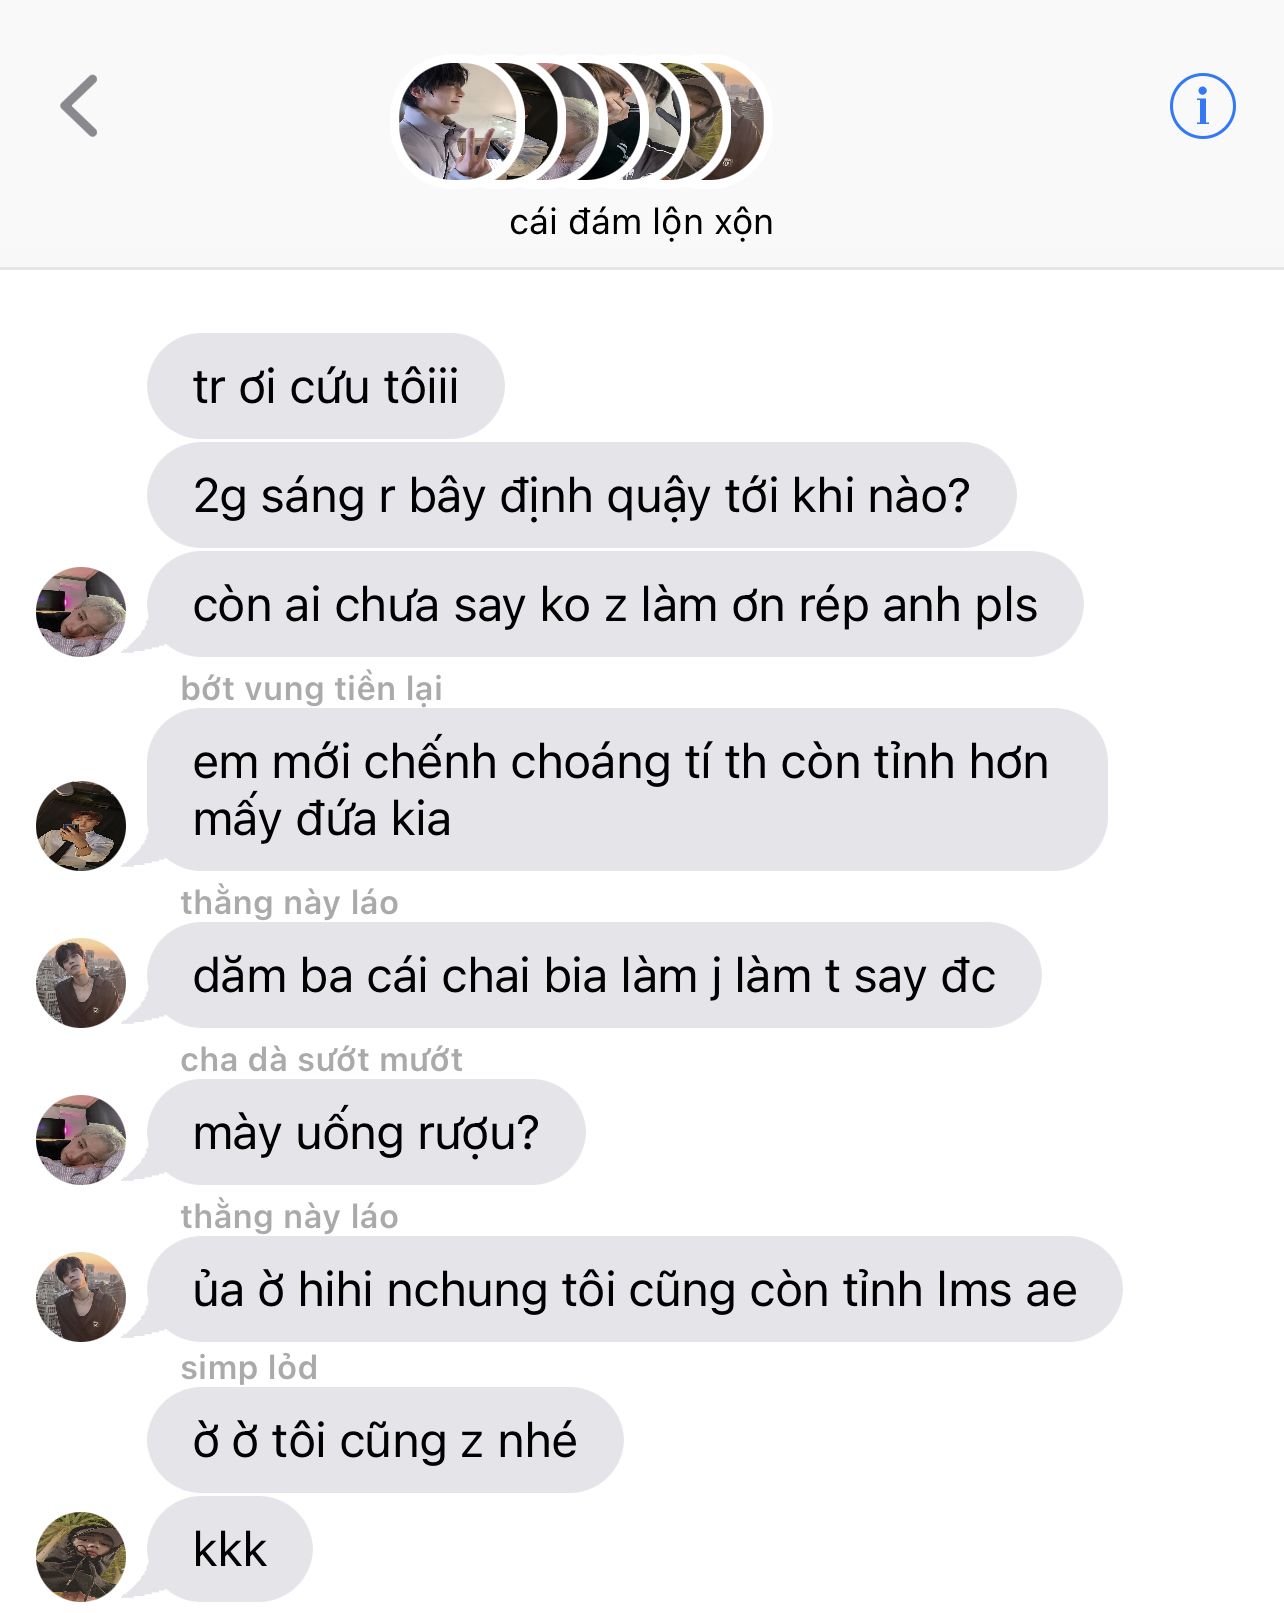
Task: Tap avatar beside 'mày uống rượu?' message
Action: click(x=81, y=1140)
